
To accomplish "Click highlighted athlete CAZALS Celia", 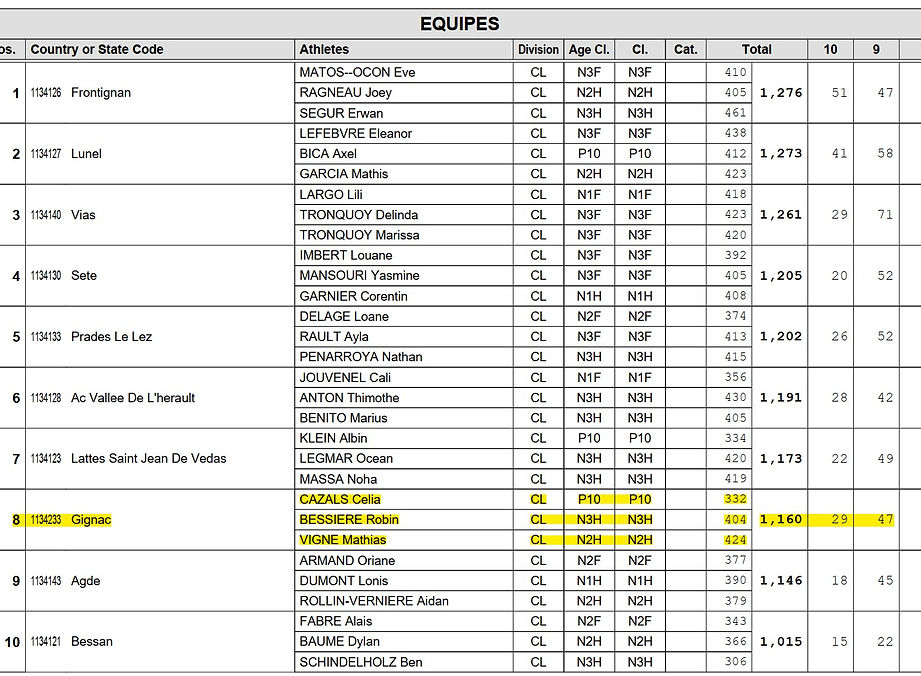I will point(340,499).
